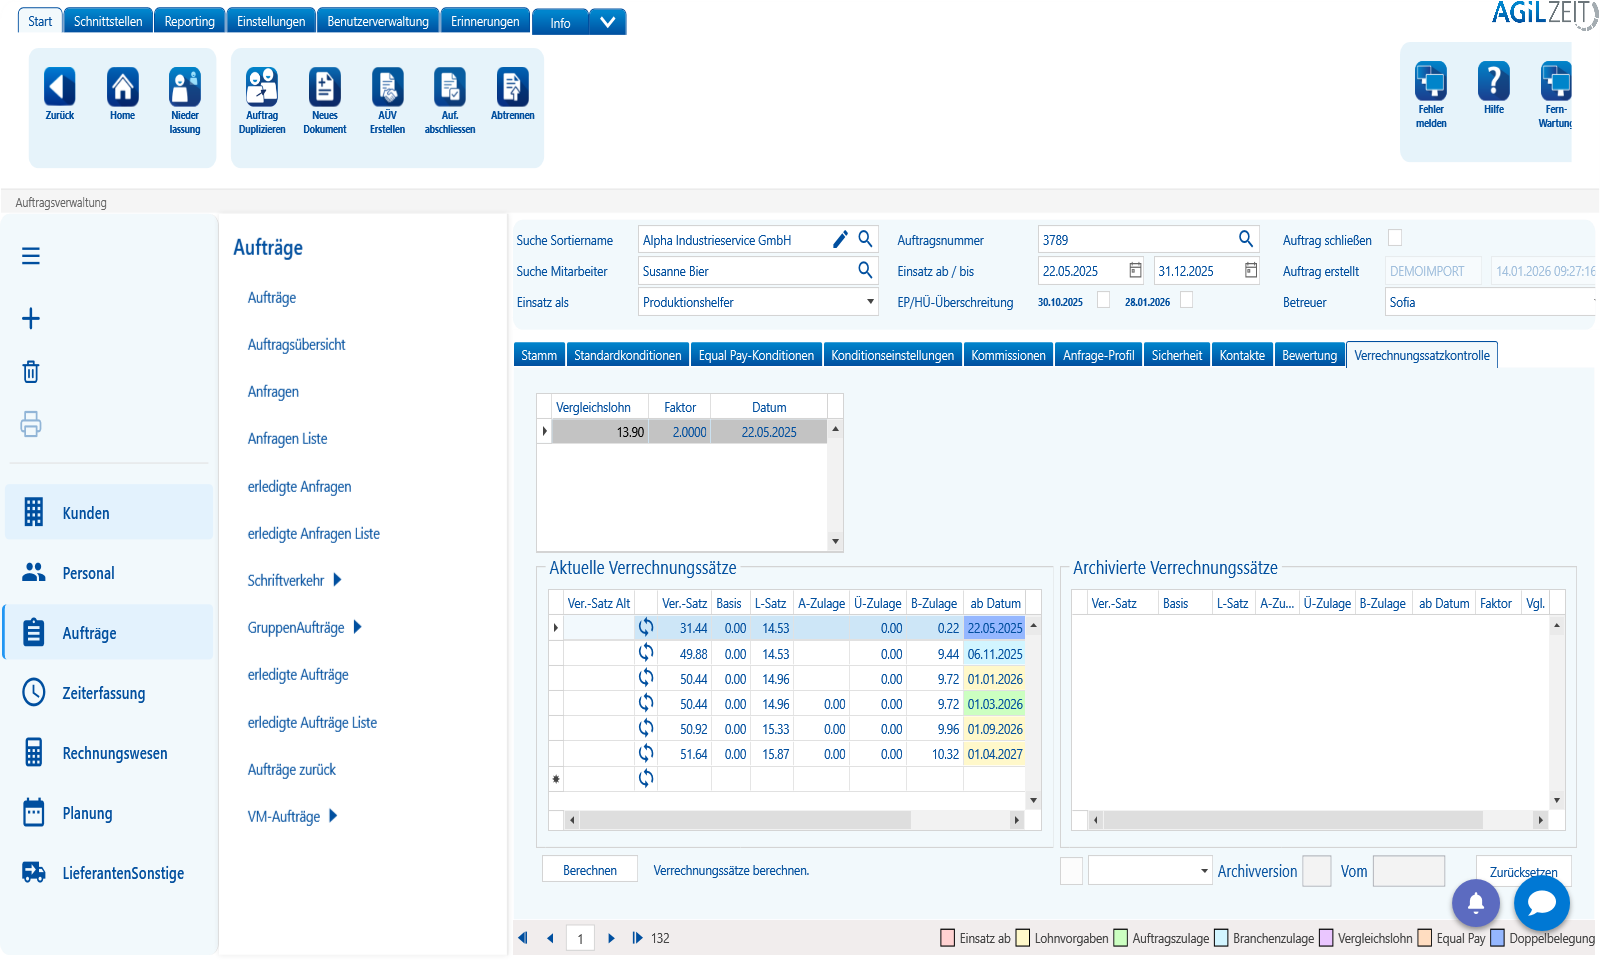Click the Berechnen button
Screen dimensions: 1600x961
click(590, 870)
